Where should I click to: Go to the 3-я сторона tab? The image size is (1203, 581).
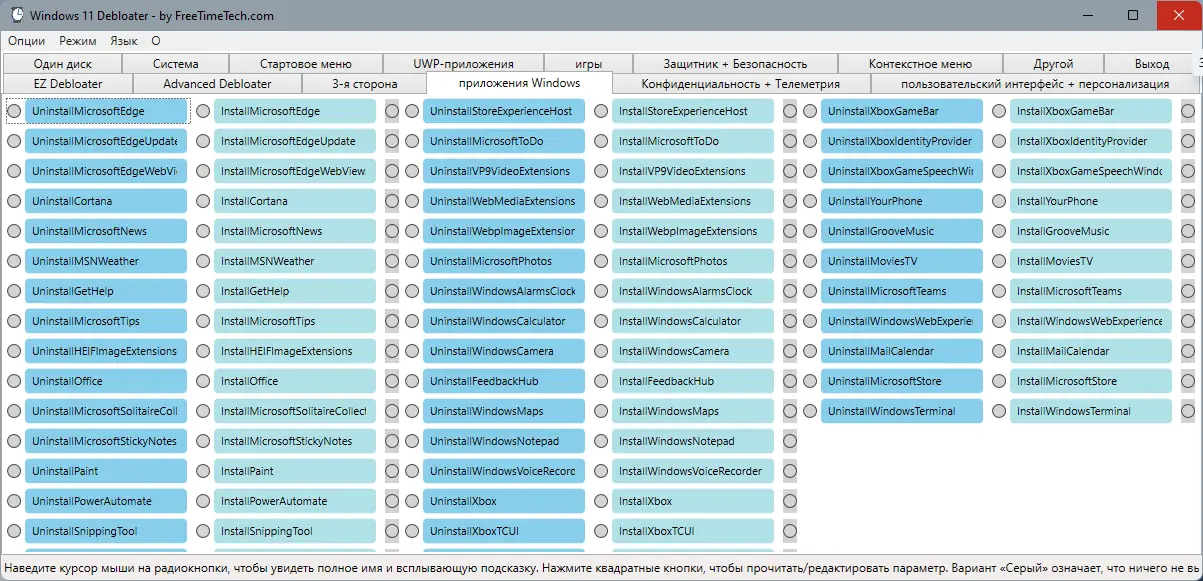coord(364,83)
